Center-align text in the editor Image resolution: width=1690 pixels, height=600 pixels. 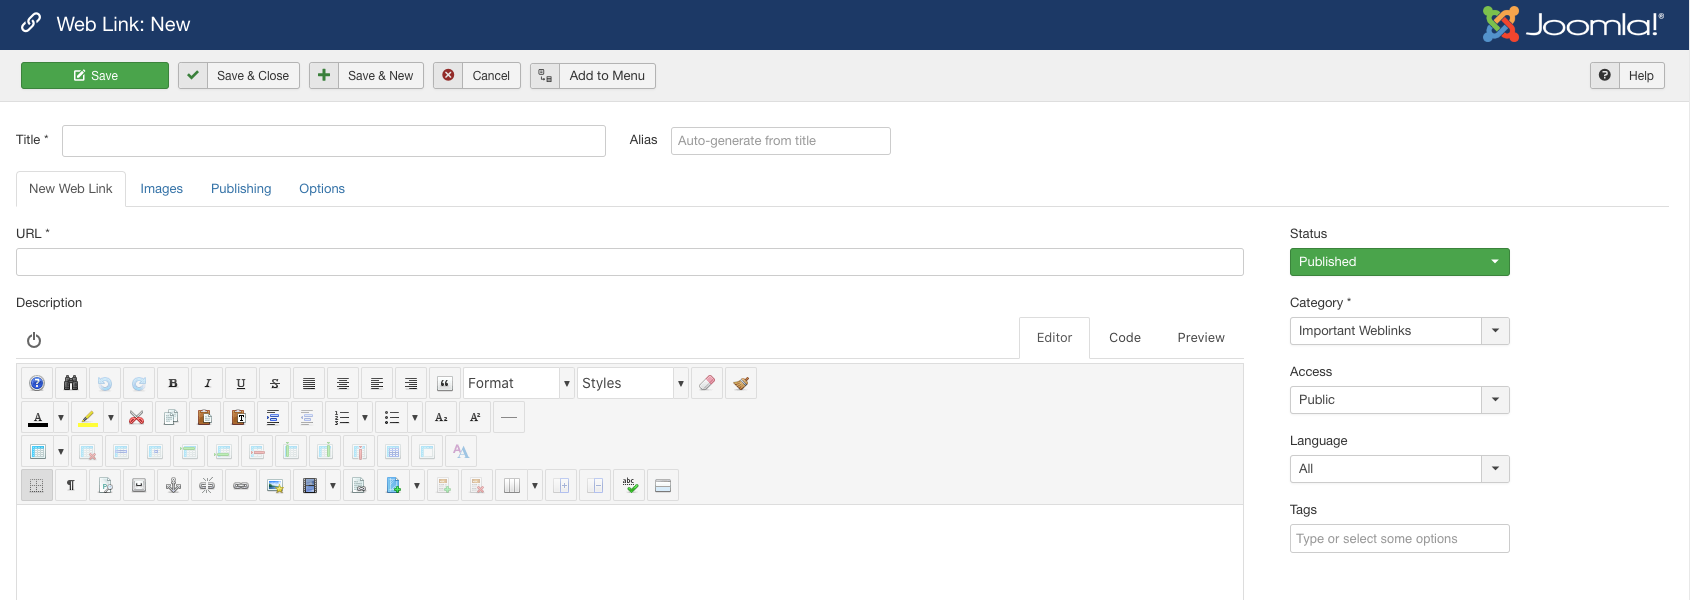point(343,383)
